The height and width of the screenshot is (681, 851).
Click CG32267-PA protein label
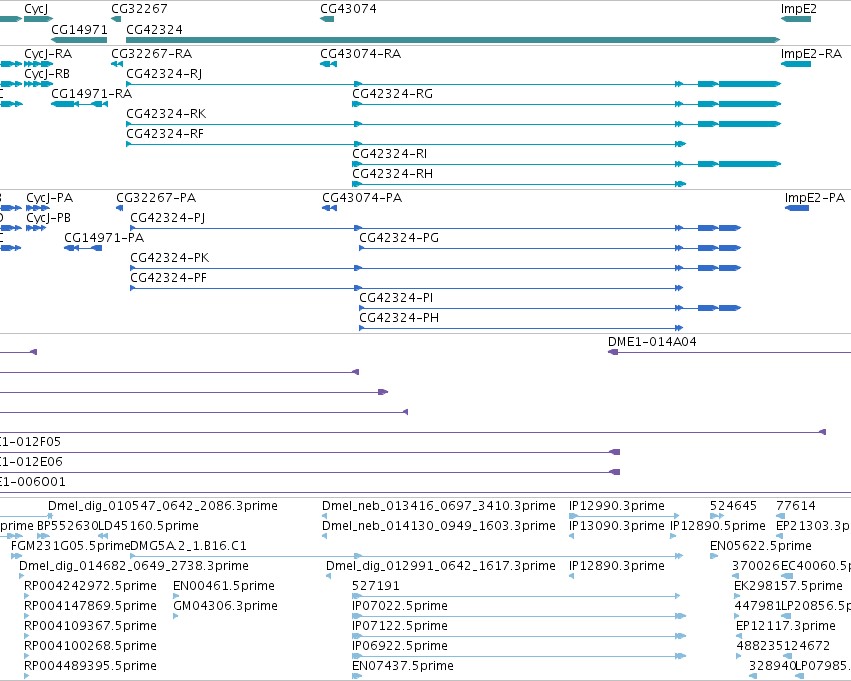[x=156, y=198]
